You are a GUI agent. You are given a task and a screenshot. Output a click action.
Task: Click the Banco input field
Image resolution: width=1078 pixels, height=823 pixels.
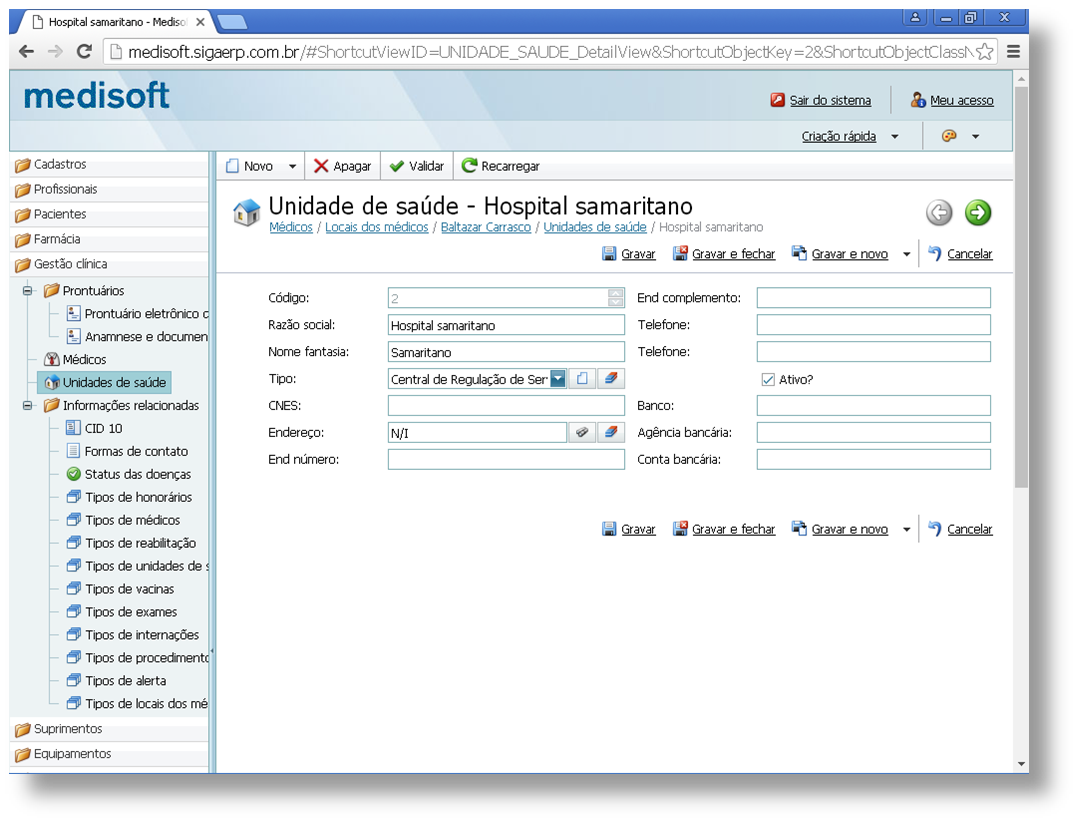coord(874,406)
